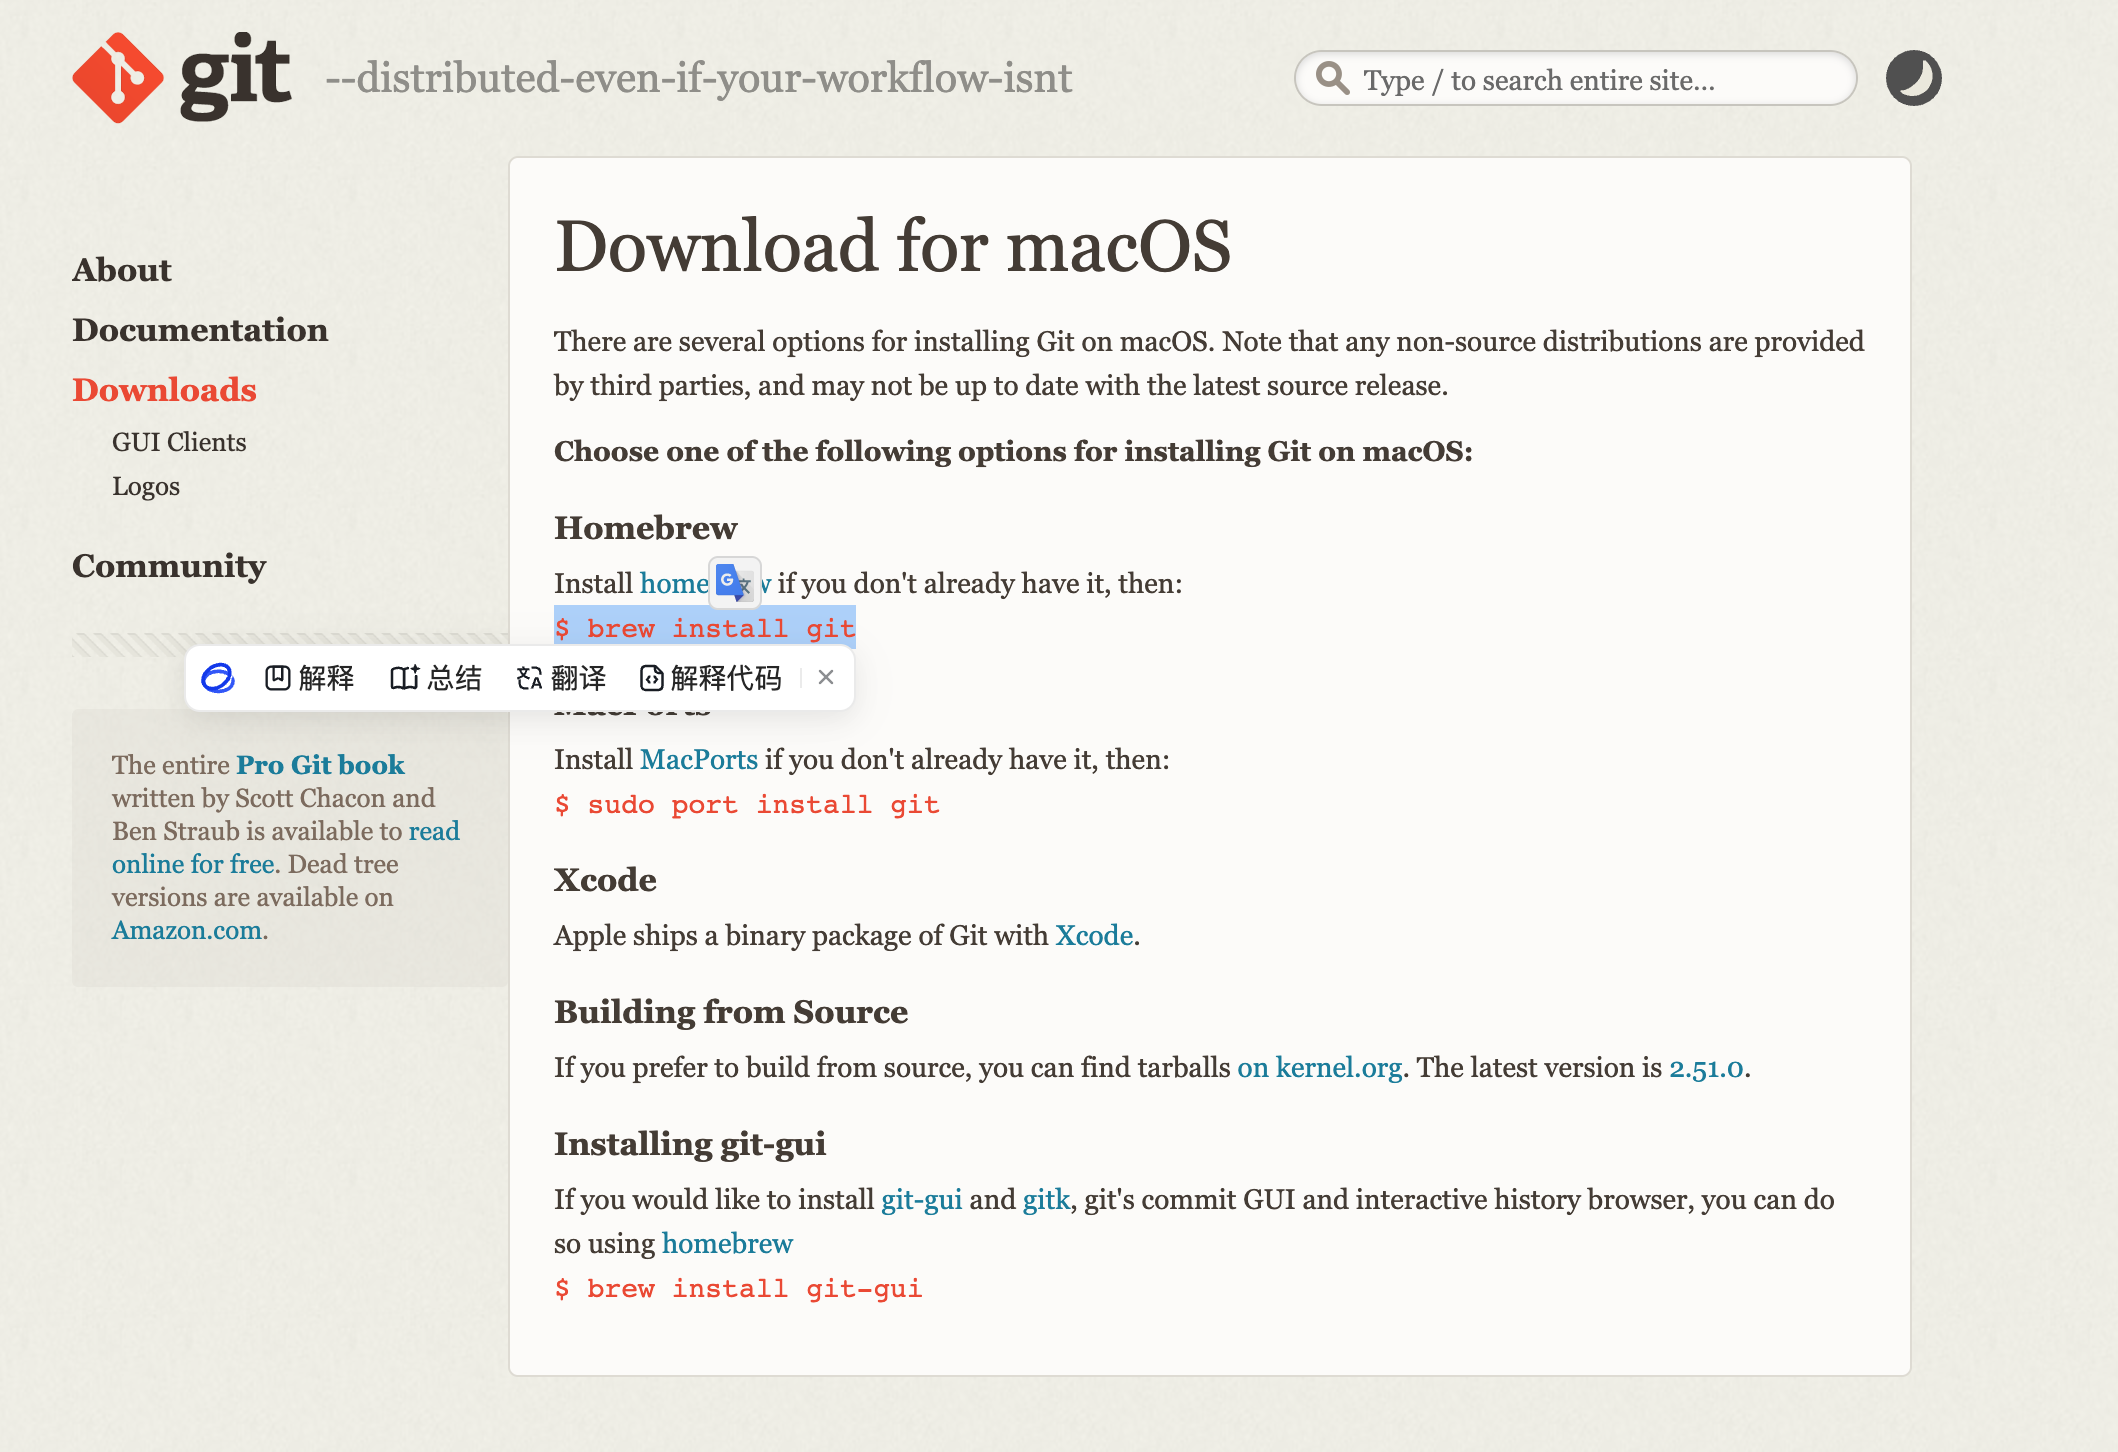Open GUI Clients sub-item
Screen dimensions: 2118x1452
pos(179,442)
